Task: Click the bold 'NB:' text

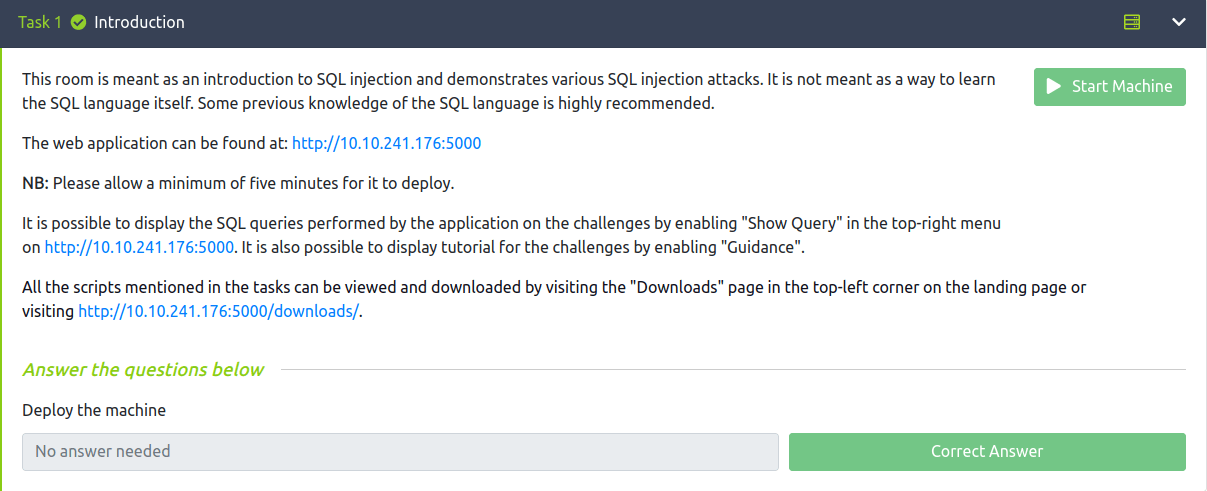Action: pyautogui.click(x=36, y=183)
